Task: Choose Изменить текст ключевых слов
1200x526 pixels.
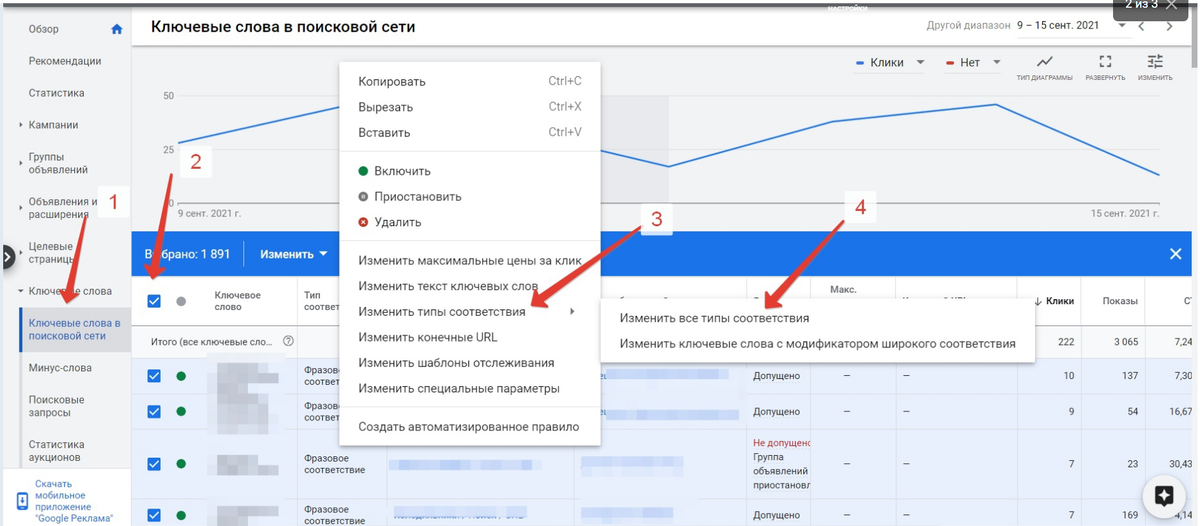Action: click(469, 286)
